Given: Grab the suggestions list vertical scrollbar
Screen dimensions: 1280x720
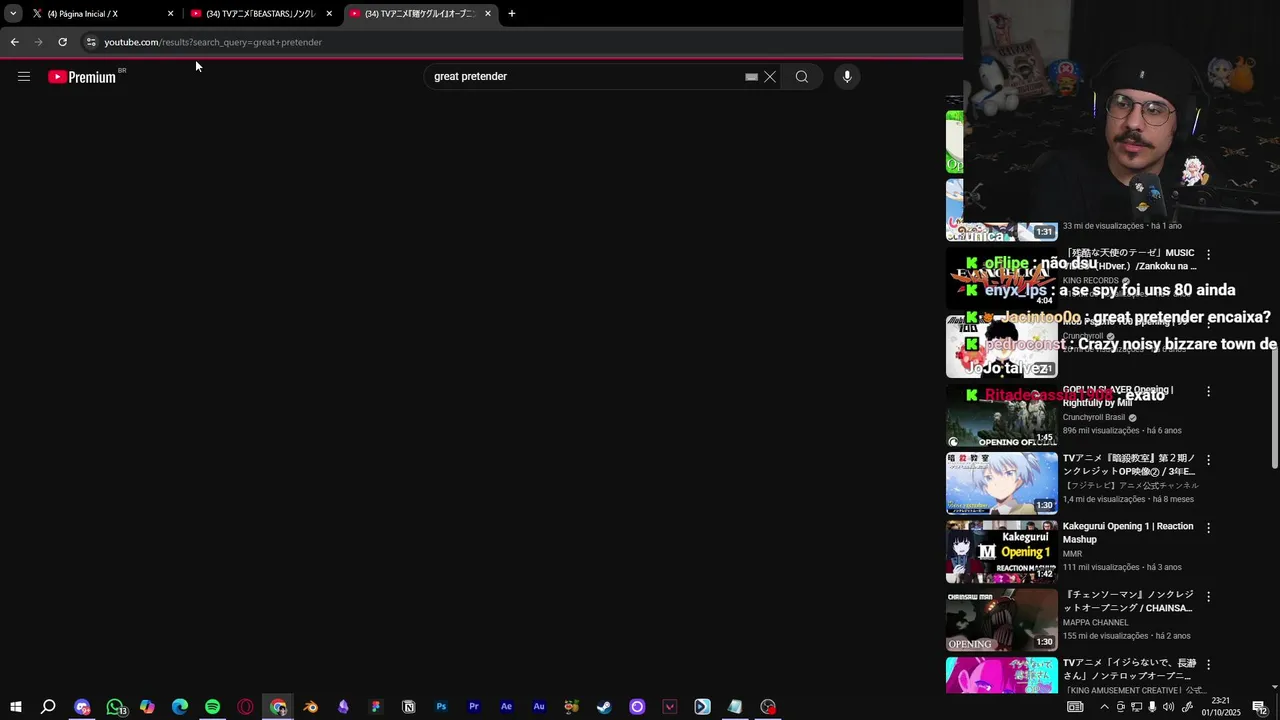Looking at the screenshot, I should coord(1274,410).
